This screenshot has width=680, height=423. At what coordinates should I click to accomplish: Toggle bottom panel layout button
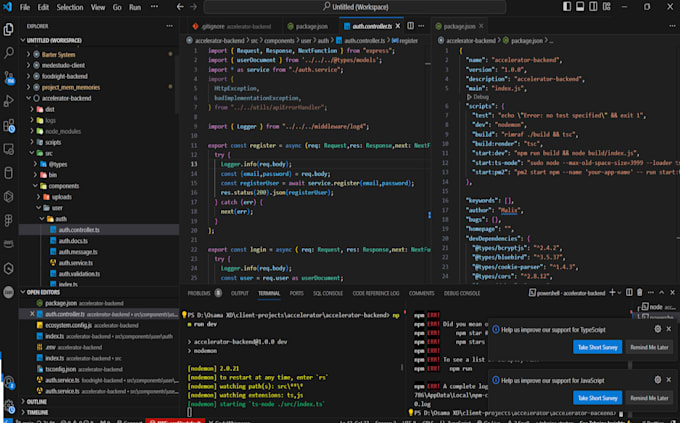click(x=580, y=7)
